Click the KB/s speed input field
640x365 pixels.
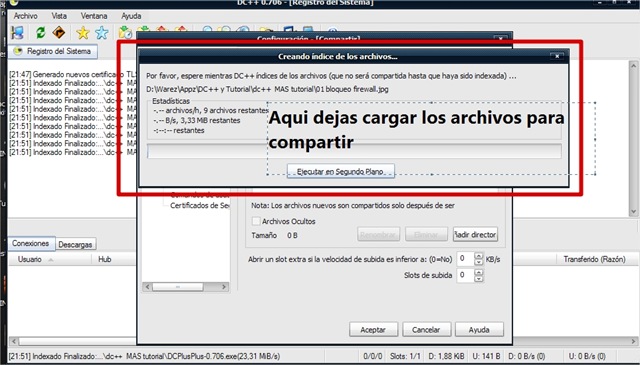point(465,259)
